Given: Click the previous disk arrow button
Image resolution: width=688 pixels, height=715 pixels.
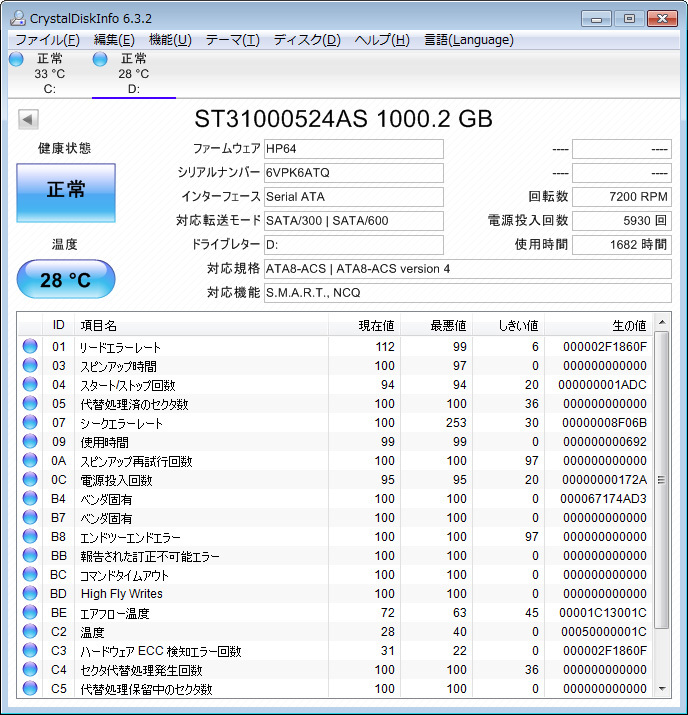Looking at the screenshot, I should (x=28, y=120).
